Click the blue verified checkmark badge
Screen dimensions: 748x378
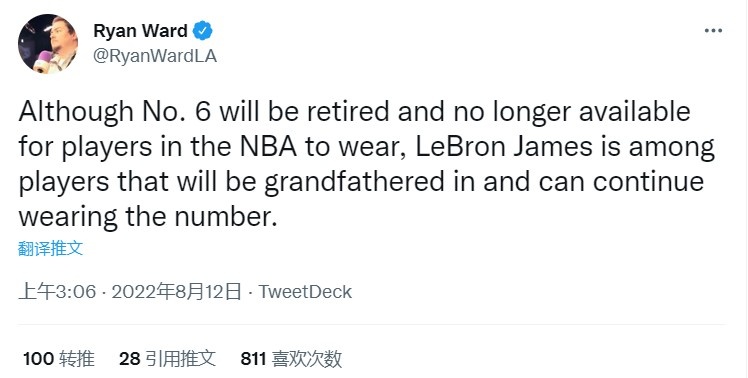click(203, 31)
